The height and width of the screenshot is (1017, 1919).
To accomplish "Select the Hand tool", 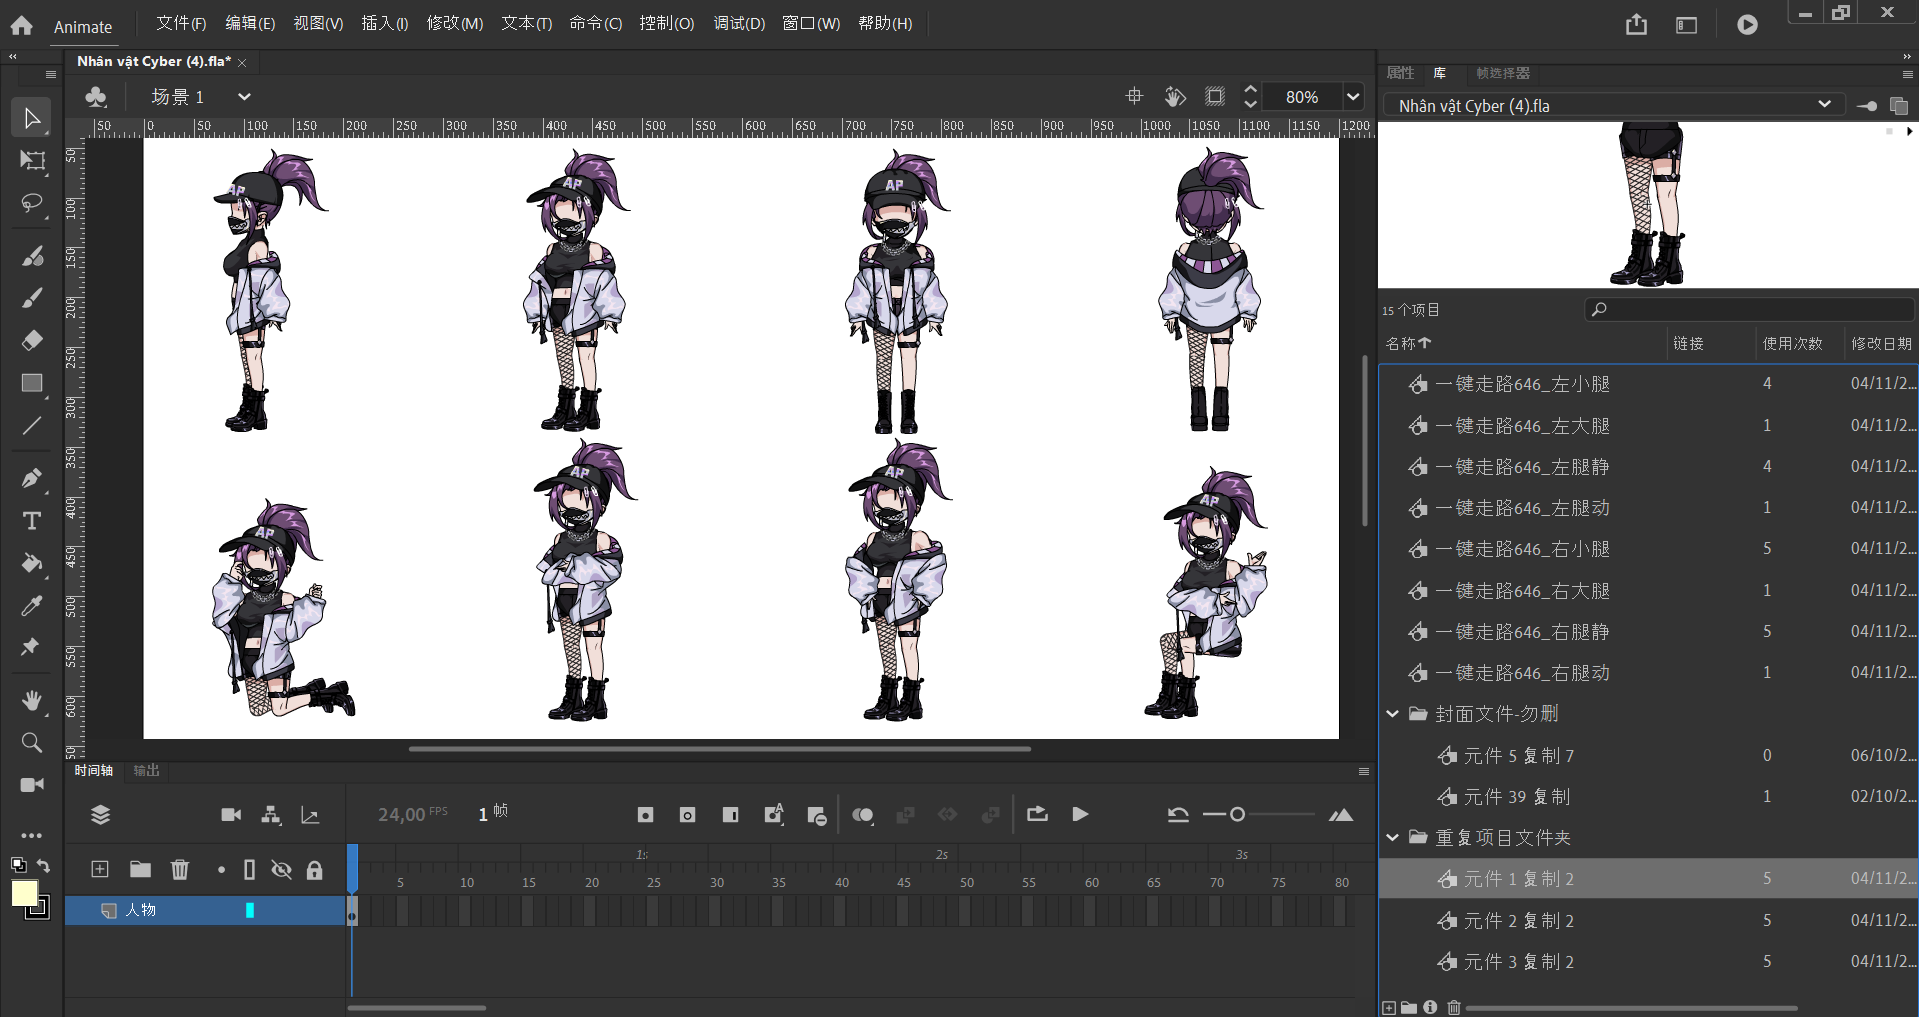I will click(x=32, y=700).
